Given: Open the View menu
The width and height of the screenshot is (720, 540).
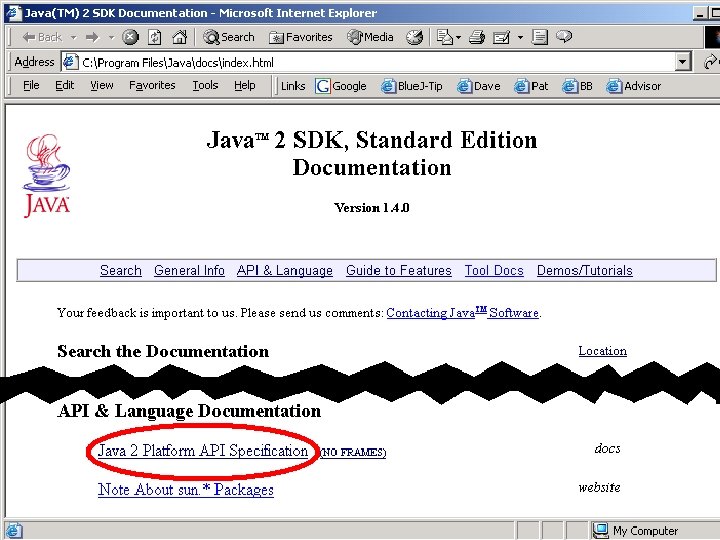Looking at the screenshot, I should tap(101, 85).
